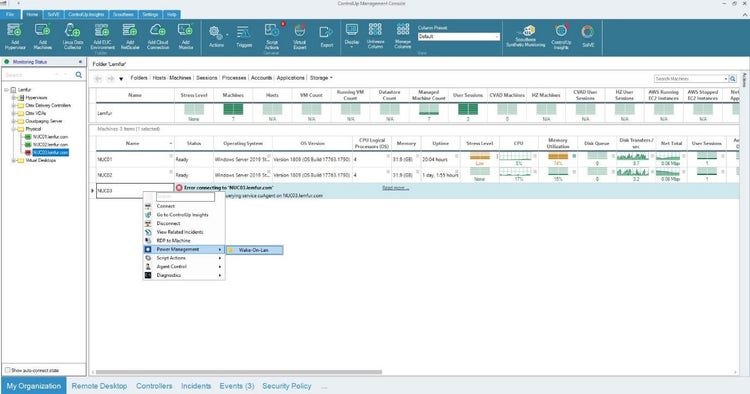
Task: Open Scoutbees Synthetic Monitoring
Action: 526,36
